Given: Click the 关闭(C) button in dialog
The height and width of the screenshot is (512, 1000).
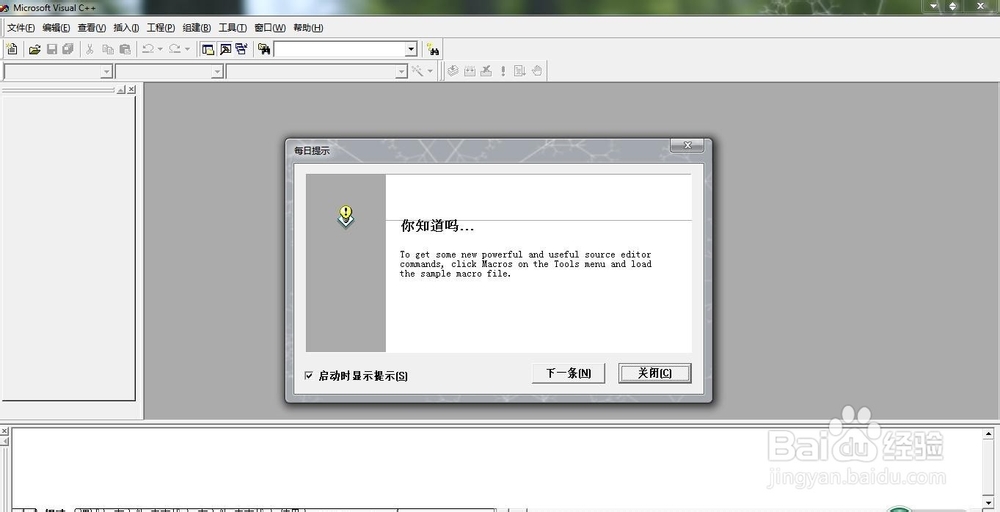Looking at the screenshot, I should pyautogui.click(x=654, y=373).
